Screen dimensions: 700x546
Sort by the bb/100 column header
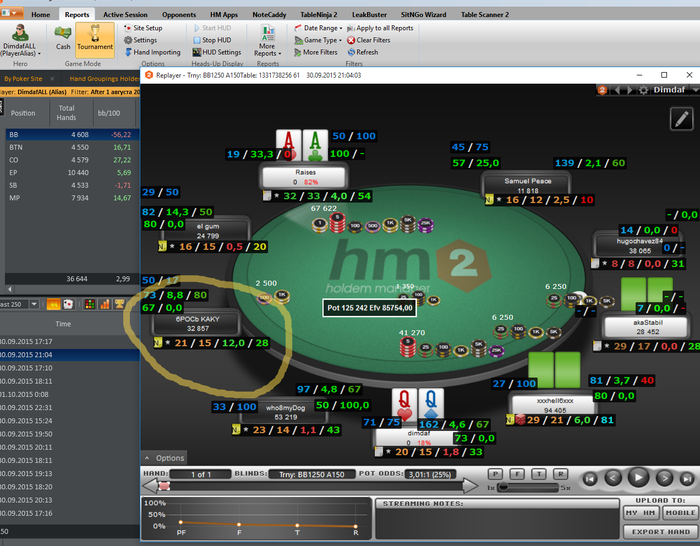109,113
